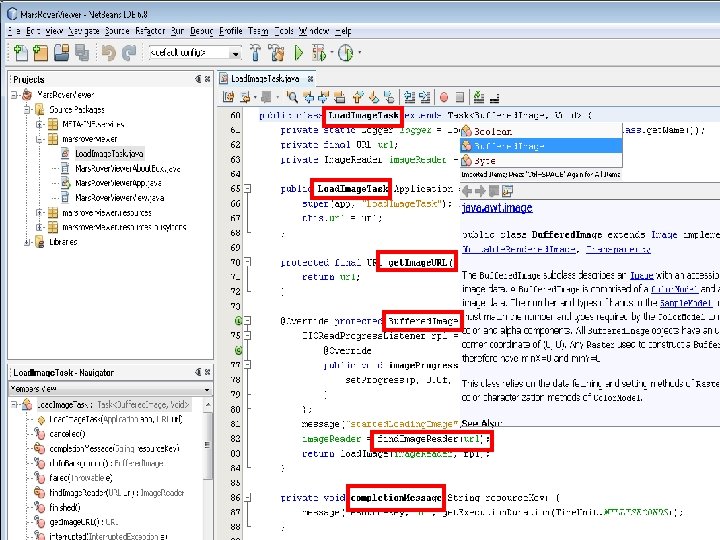Click the Navigator panel vertical scrollbar
Screen dimensions: 720x540
pos(208,468)
